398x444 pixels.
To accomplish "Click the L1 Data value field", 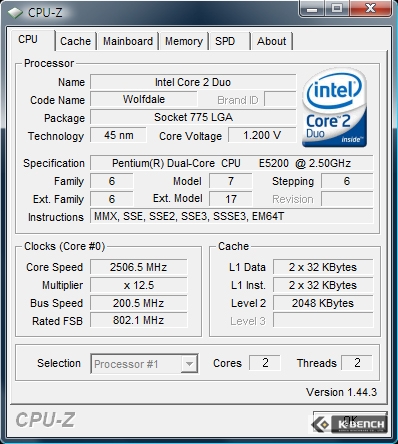I will click(323, 267).
